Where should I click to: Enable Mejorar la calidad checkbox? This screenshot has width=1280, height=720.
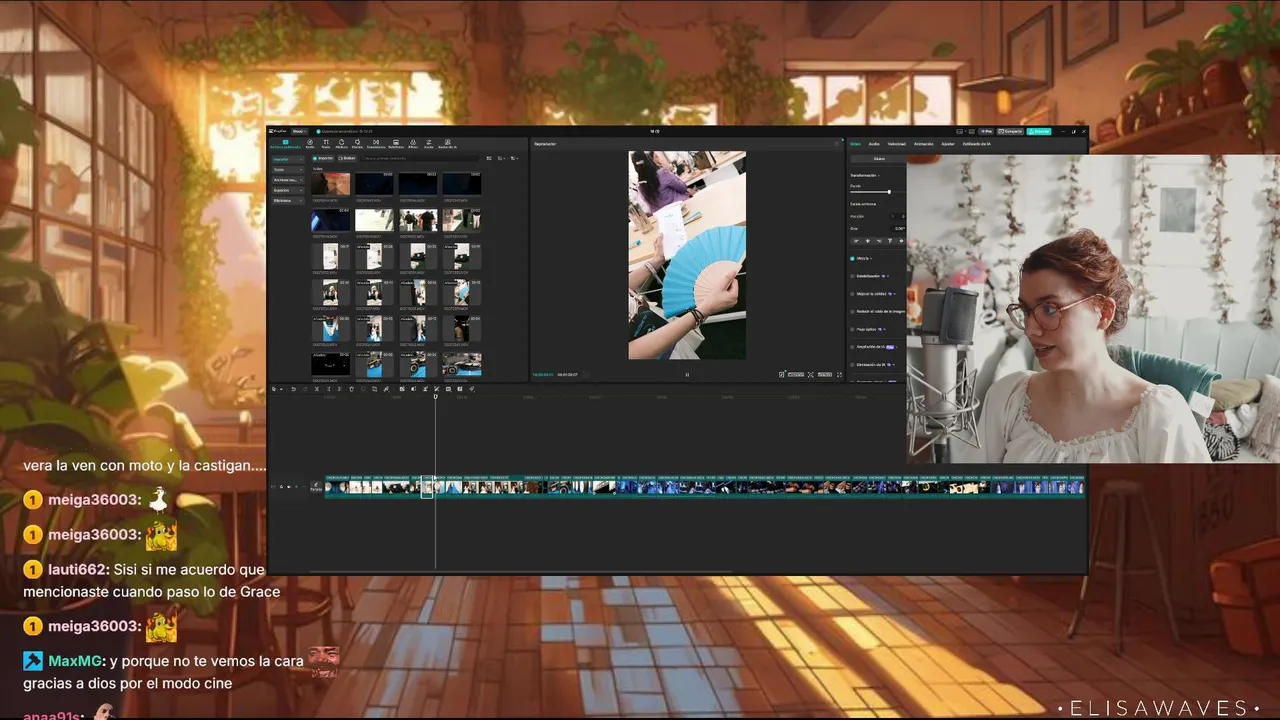click(852, 293)
